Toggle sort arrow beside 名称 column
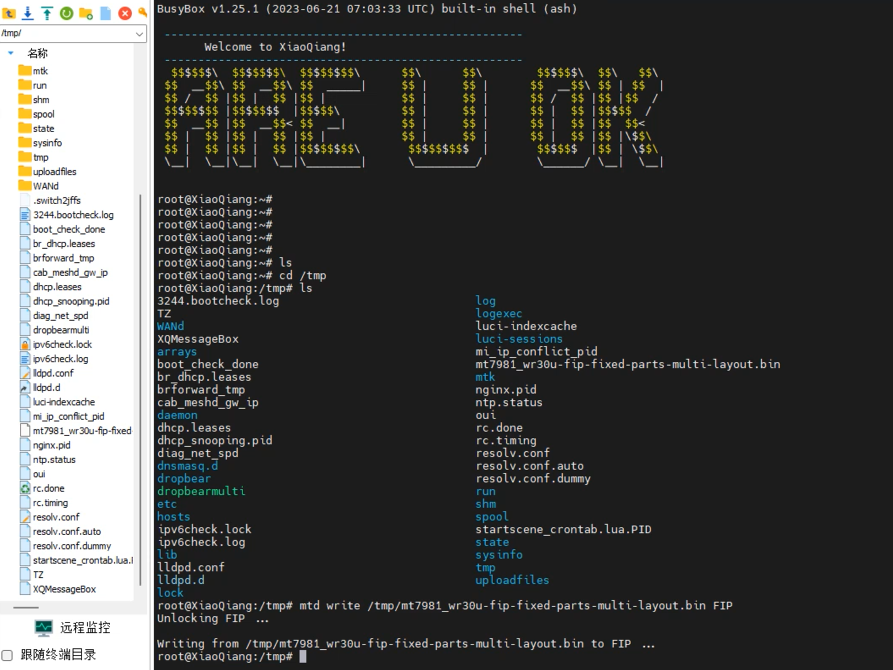893x670 pixels. click(x=10, y=53)
